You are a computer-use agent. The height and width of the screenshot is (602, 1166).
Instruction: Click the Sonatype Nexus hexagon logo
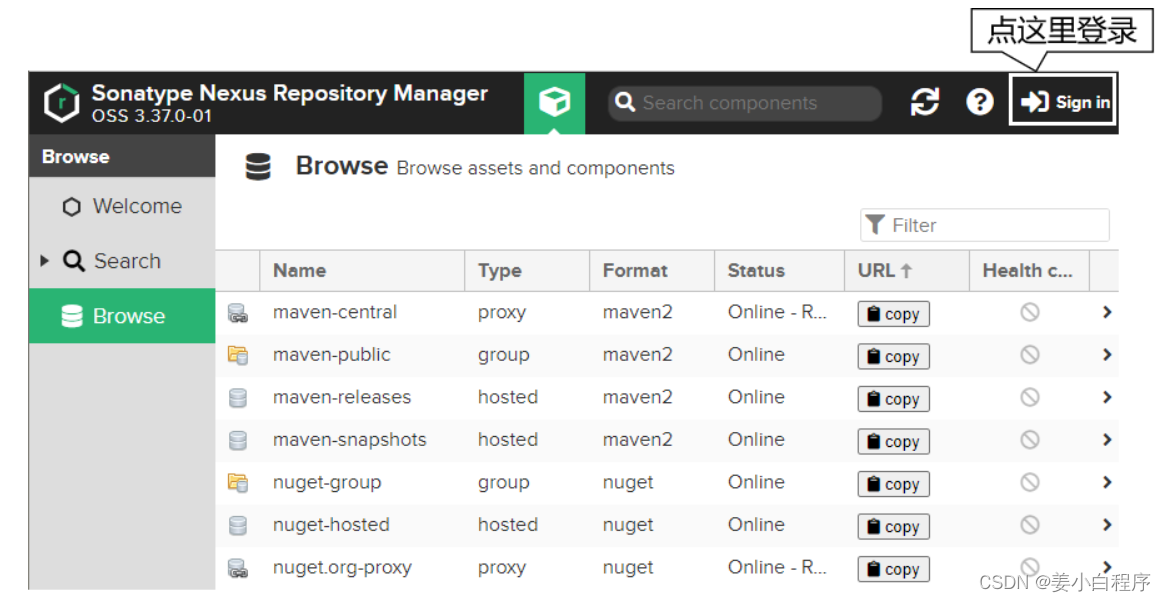coord(61,103)
